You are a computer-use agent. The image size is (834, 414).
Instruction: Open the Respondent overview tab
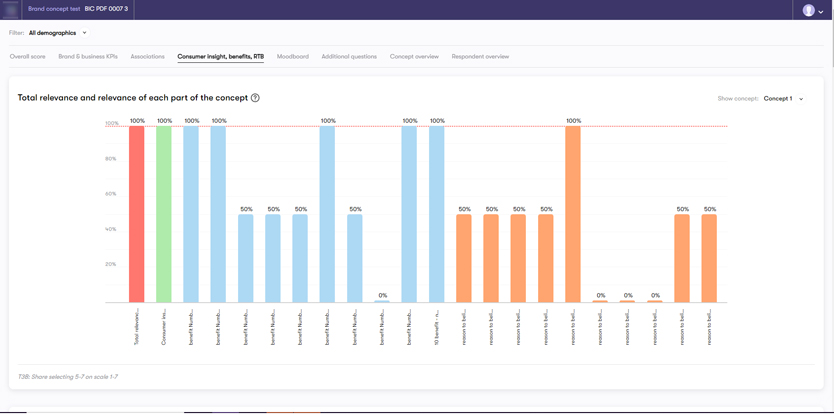(480, 57)
